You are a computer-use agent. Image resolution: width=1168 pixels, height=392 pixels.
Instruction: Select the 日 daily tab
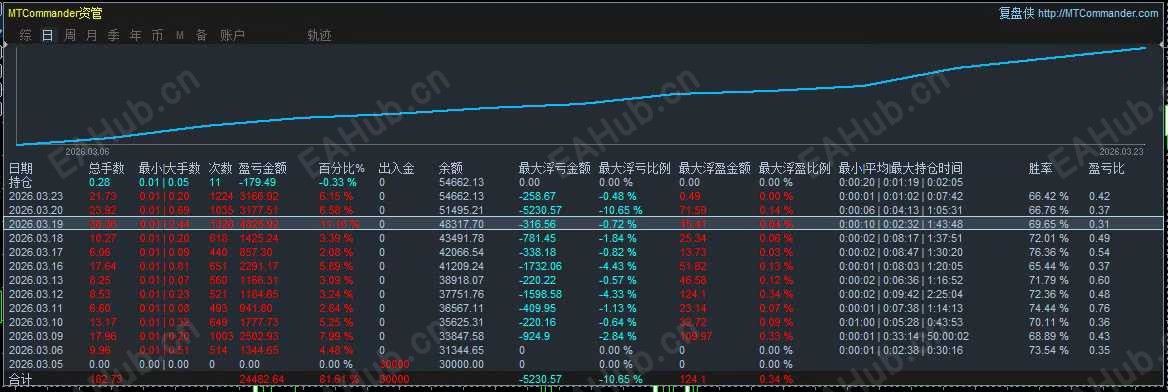coord(48,35)
